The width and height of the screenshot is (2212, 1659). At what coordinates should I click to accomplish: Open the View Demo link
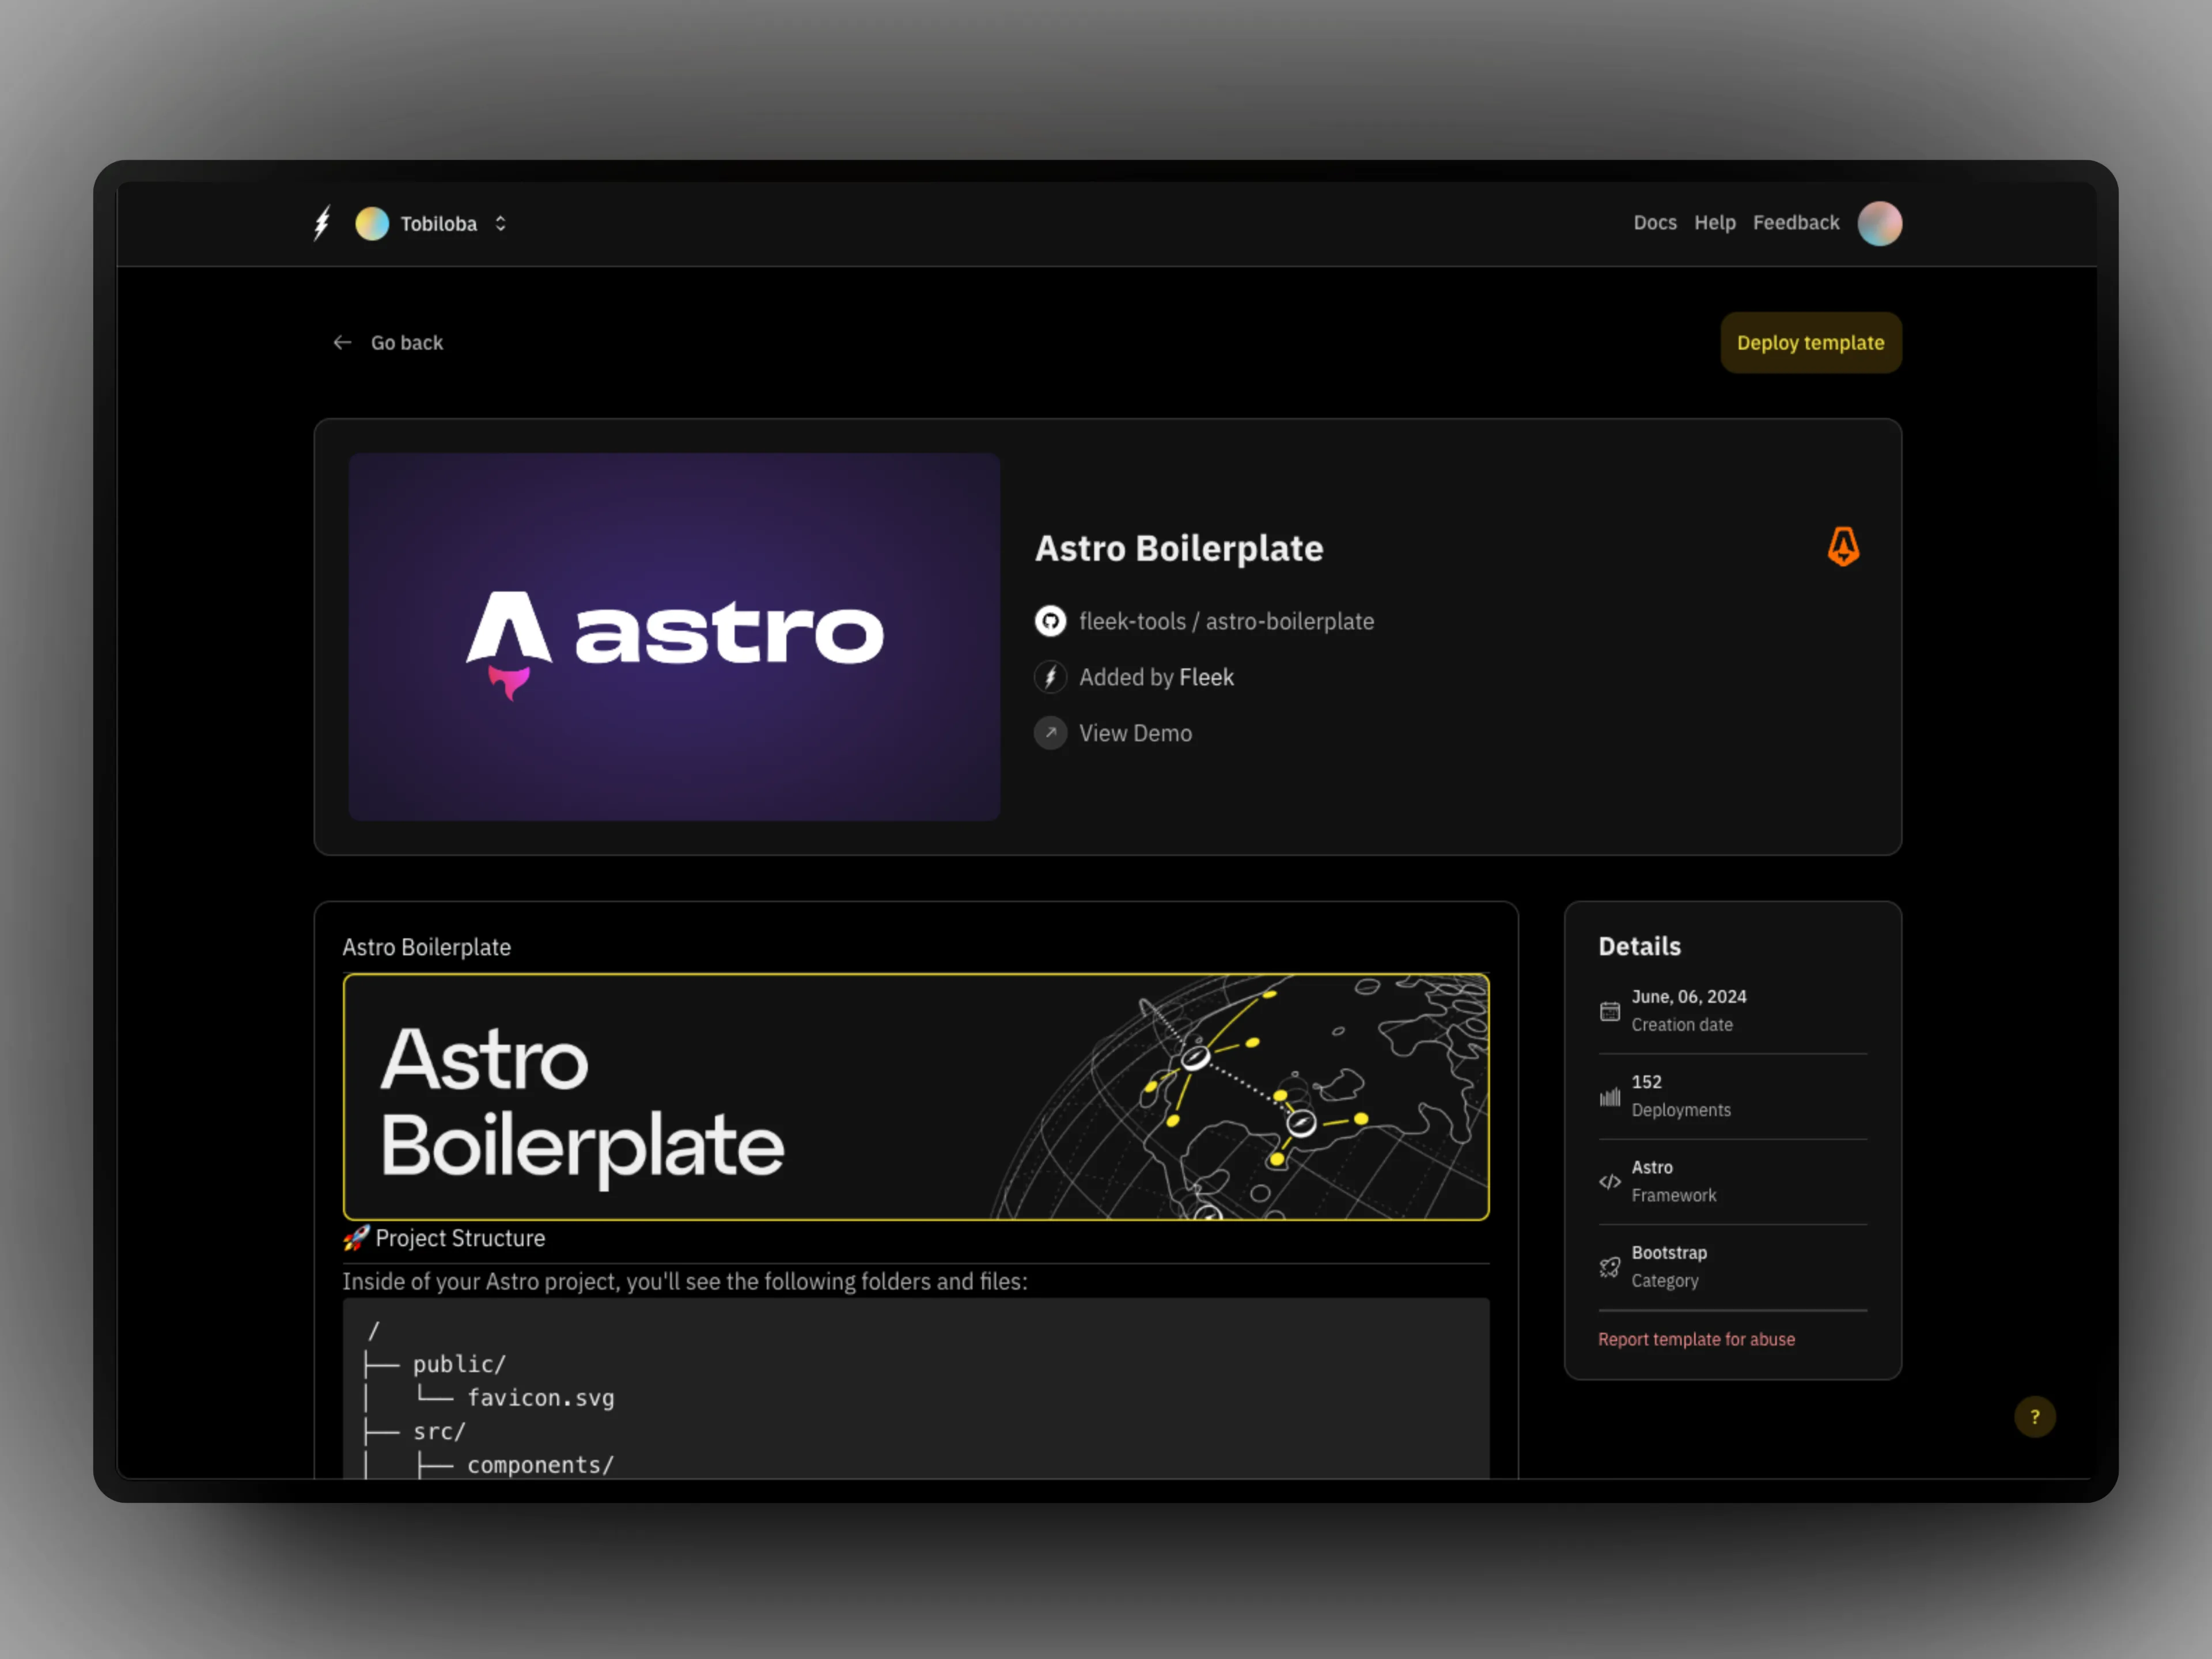tap(1135, 733)
